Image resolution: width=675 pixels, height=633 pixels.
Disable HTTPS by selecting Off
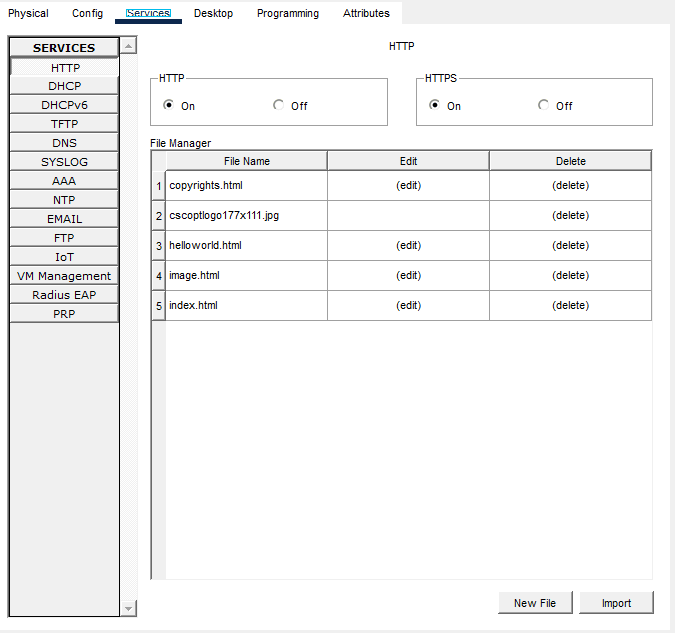click(543, 105)
